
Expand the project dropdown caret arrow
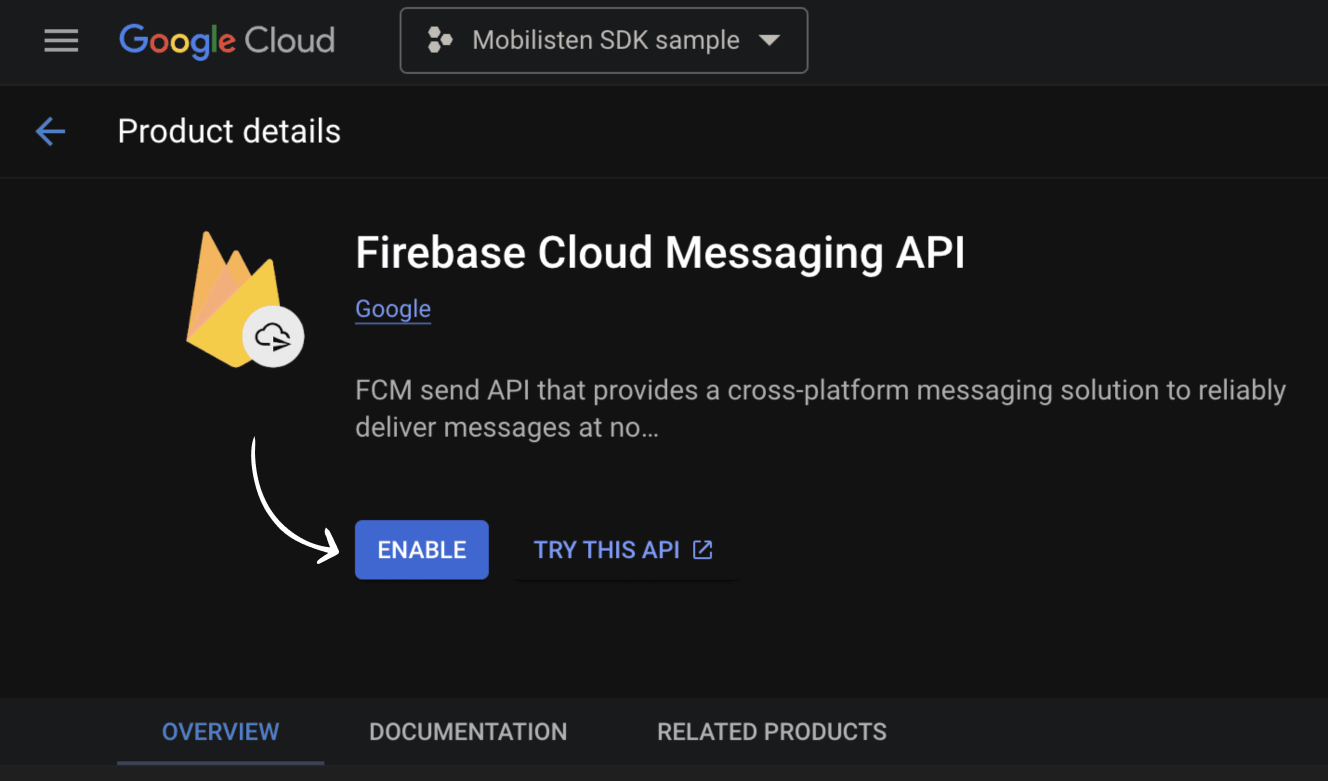point(768,41)
